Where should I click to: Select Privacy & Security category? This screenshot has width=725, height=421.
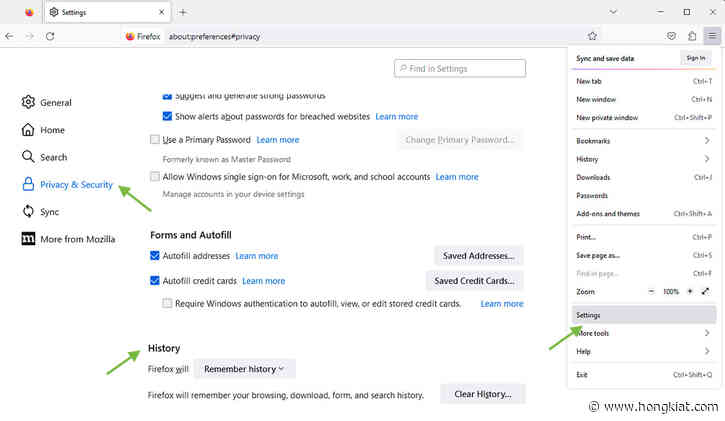67,184
